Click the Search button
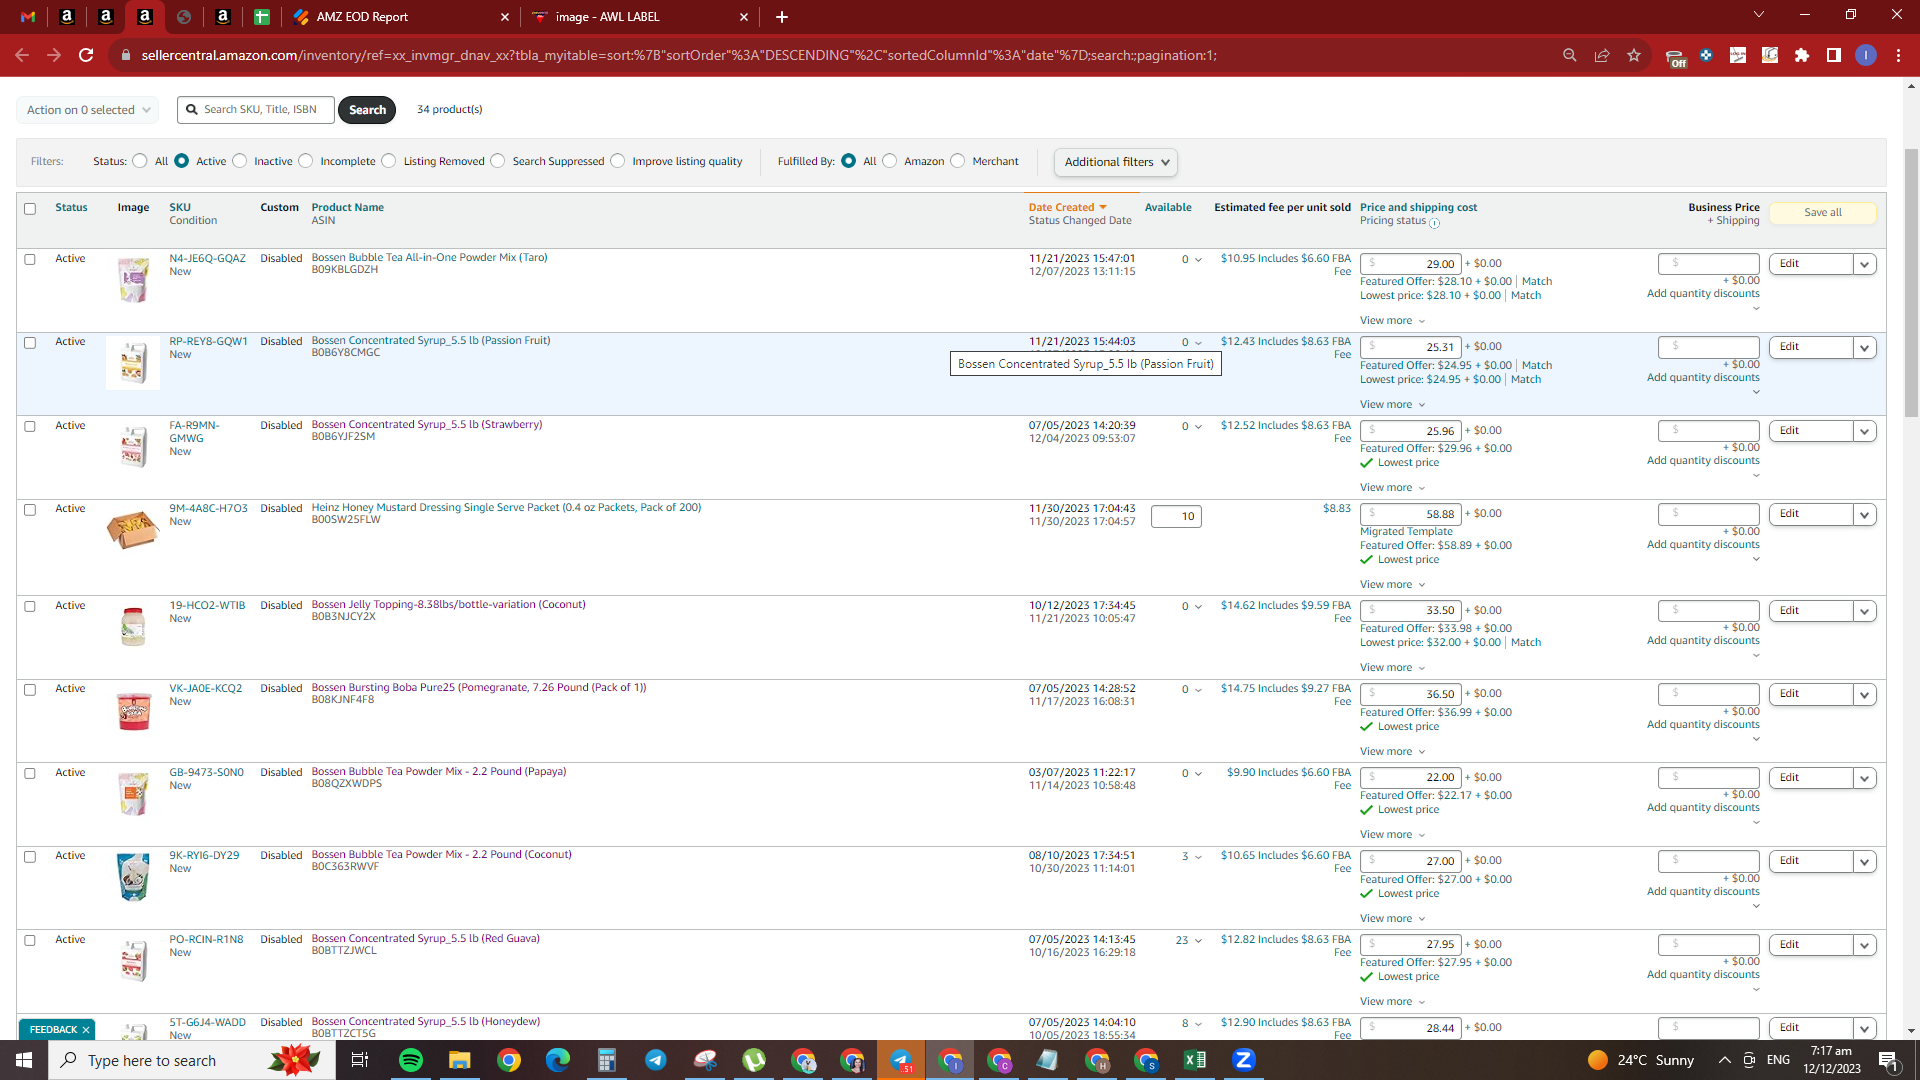 tap(367, 110)
